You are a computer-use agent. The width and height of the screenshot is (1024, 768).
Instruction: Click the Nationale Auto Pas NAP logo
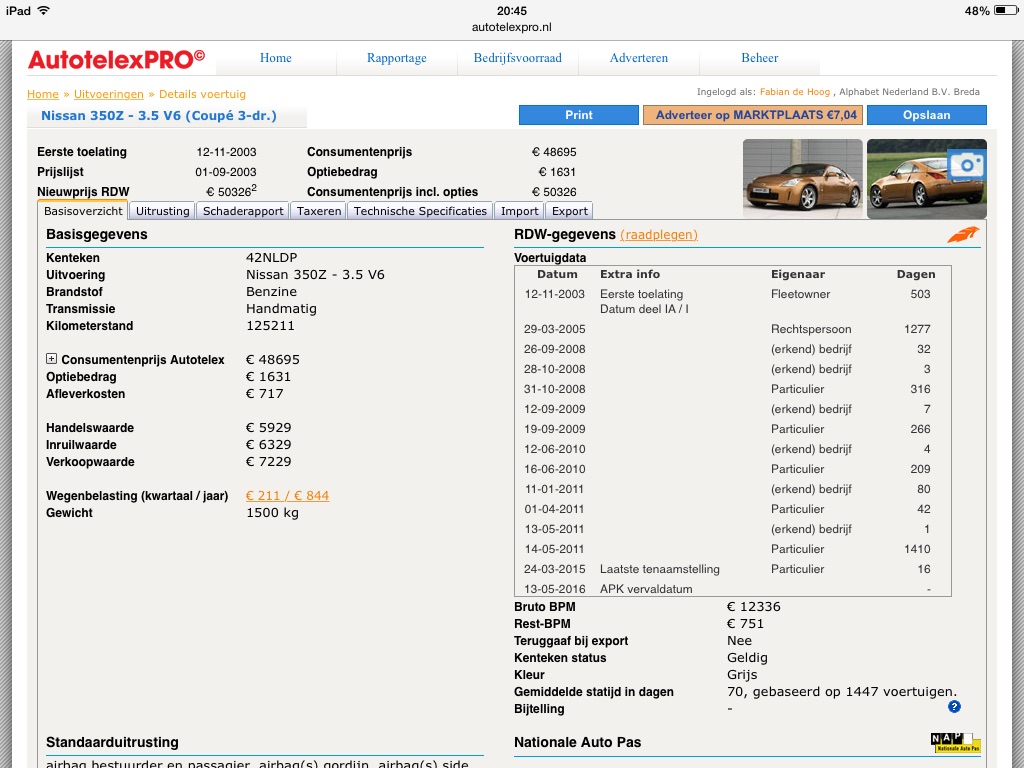955,743
